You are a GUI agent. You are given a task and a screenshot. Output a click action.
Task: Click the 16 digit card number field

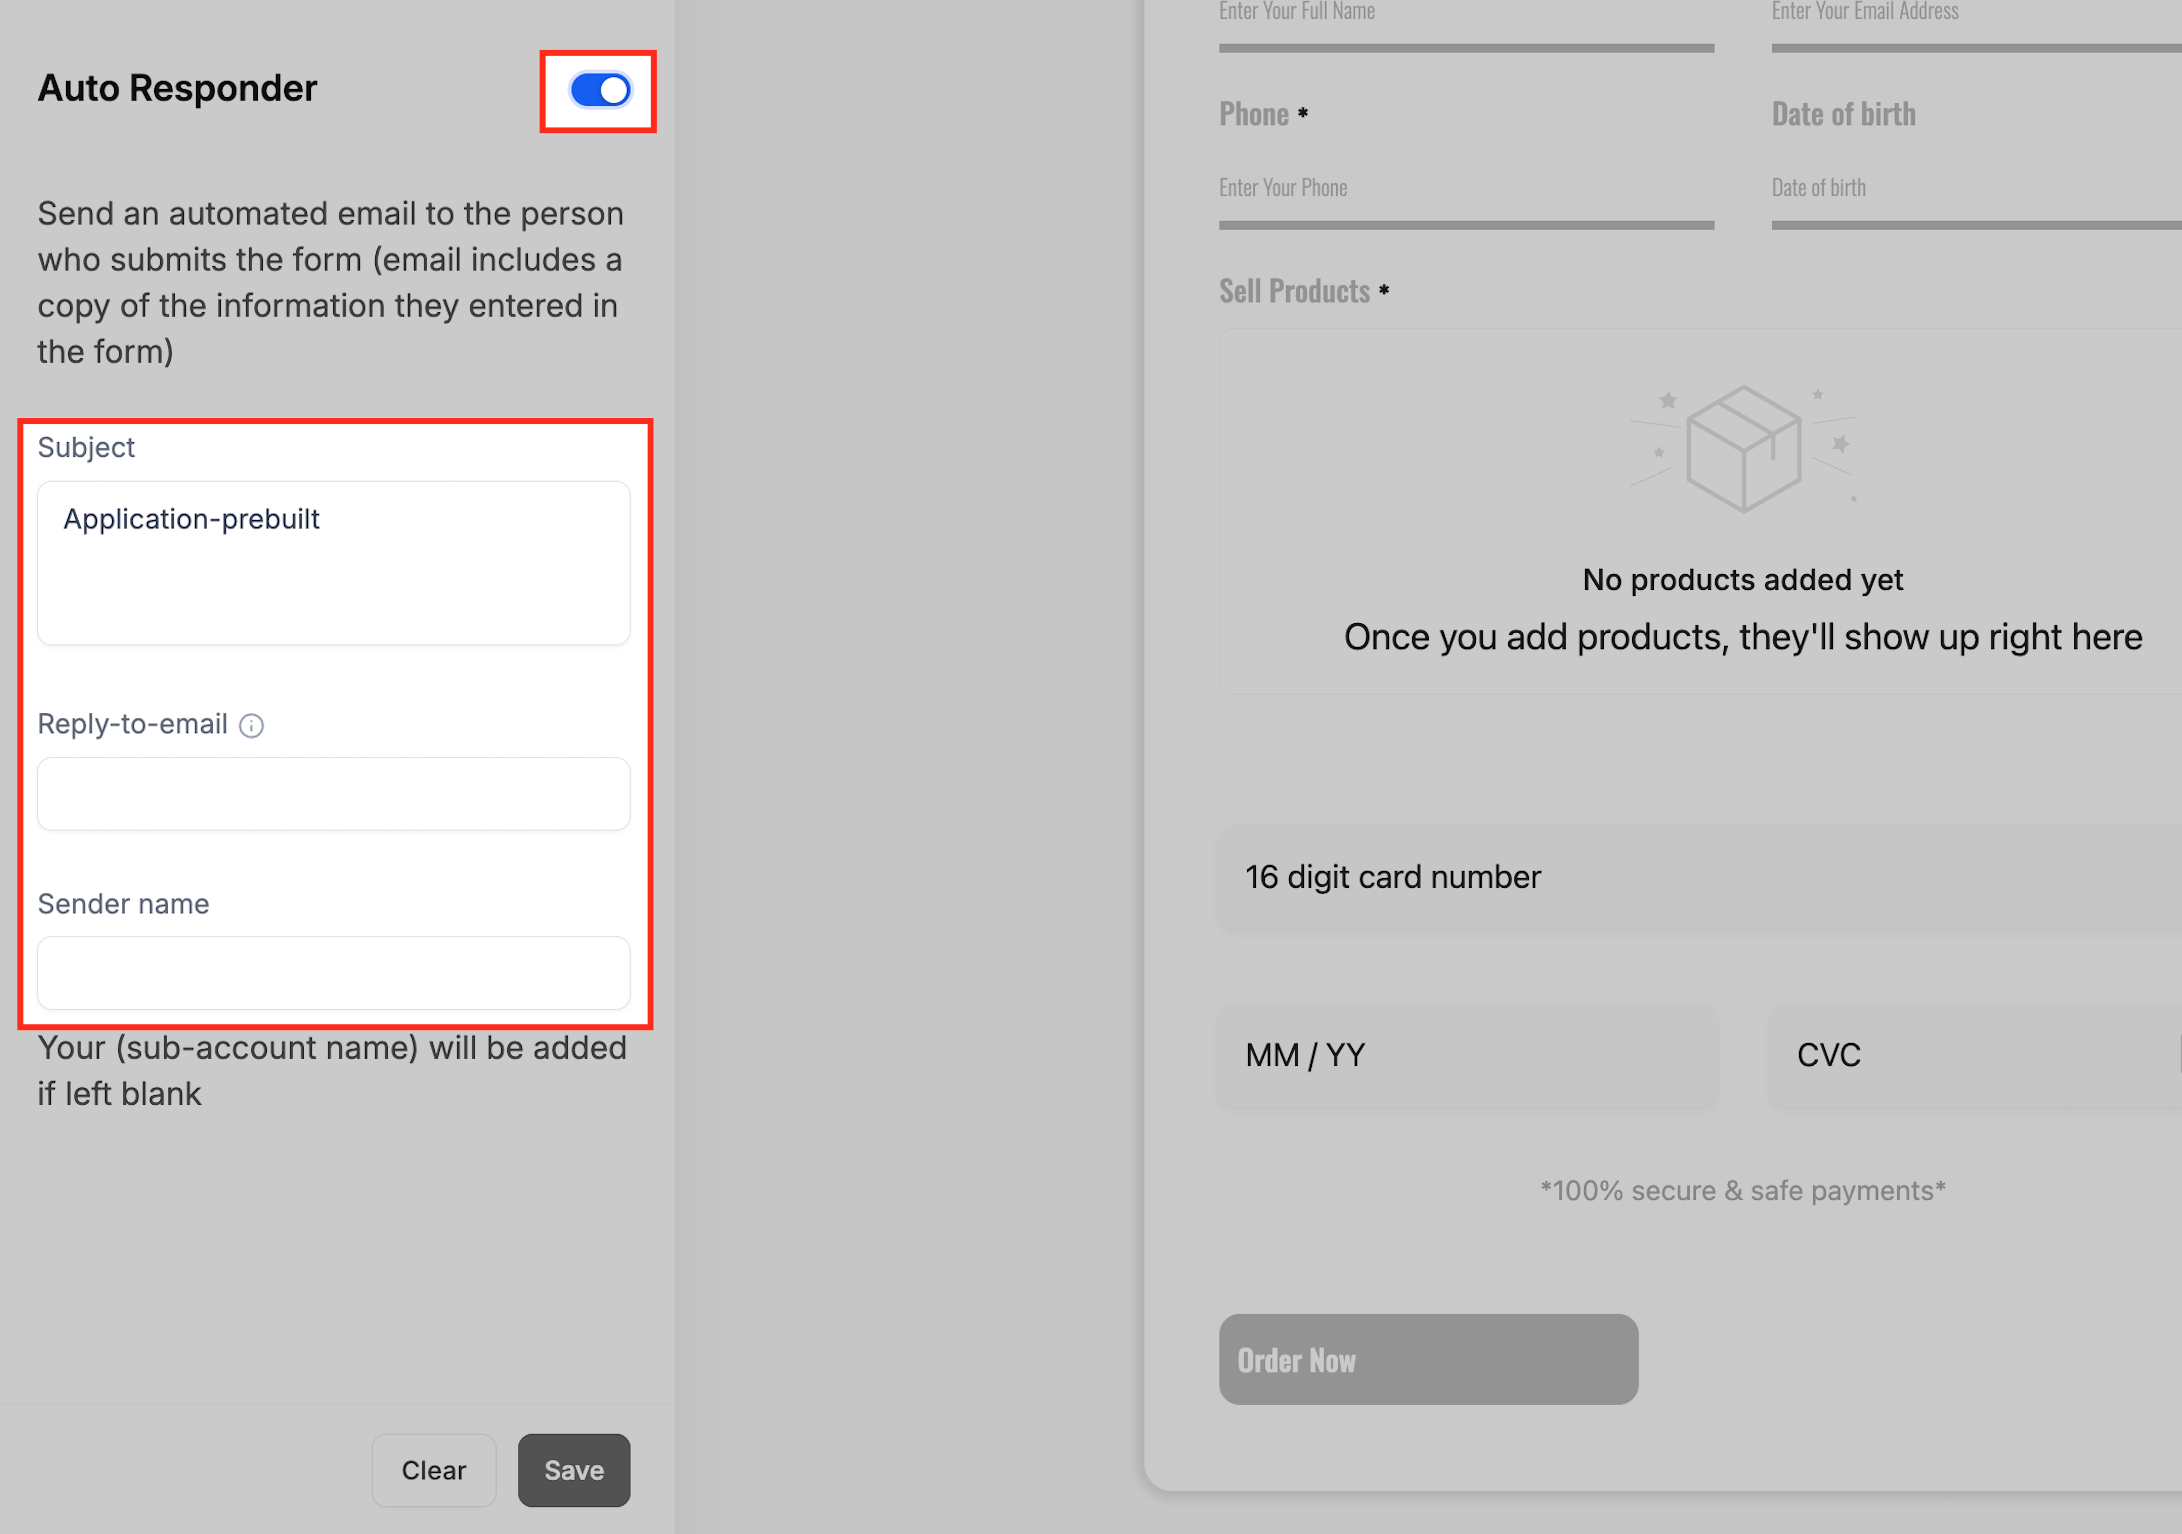pyautogui.click(x=1700, y=877)
